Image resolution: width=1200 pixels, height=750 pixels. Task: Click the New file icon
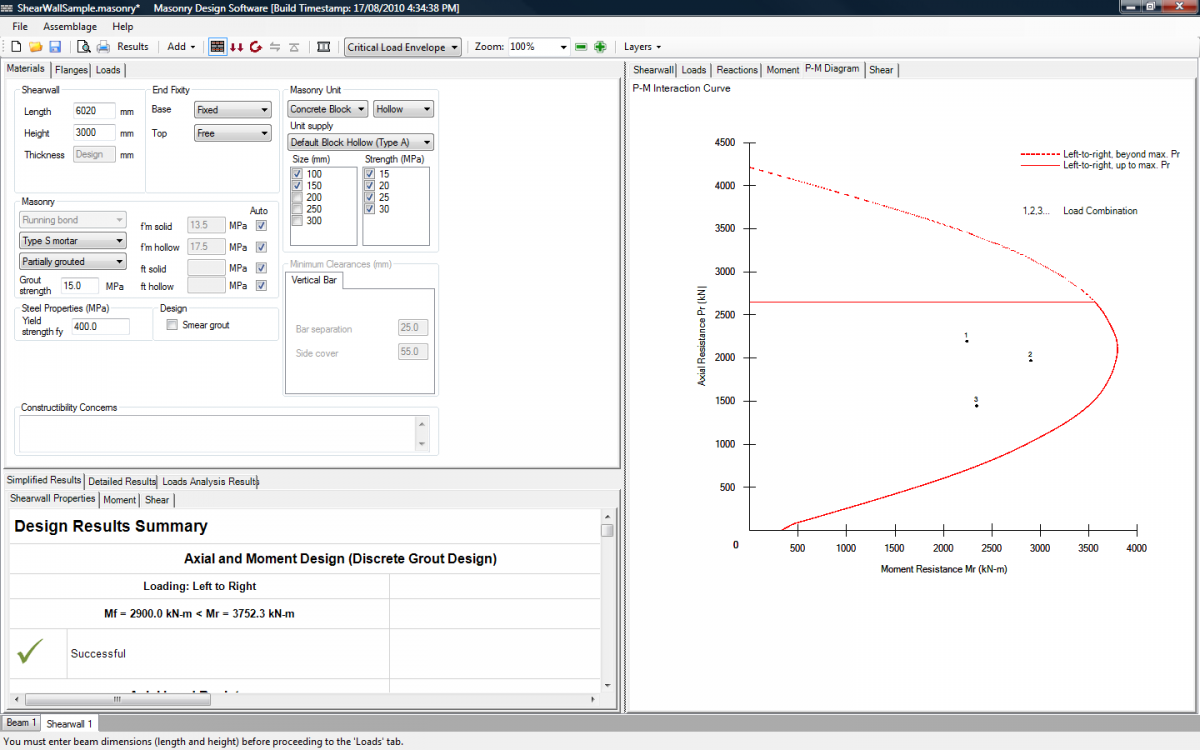(x=16, y=47)
